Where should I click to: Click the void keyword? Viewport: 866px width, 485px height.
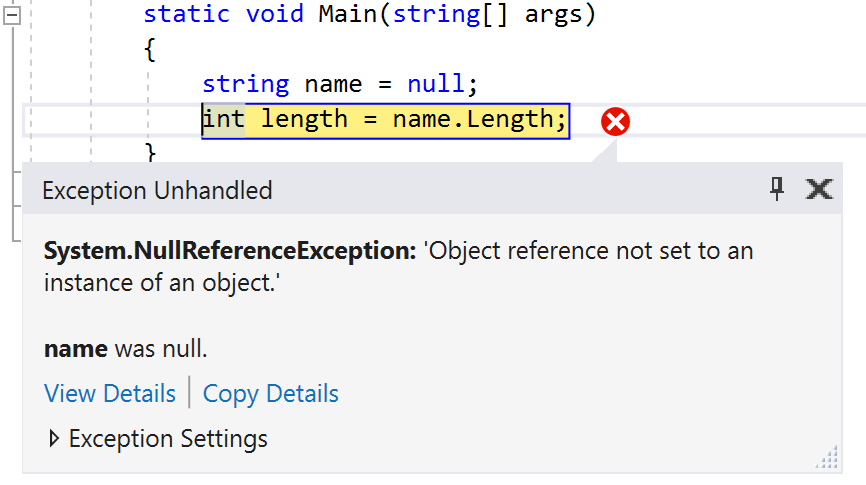(x=275, y=14)
